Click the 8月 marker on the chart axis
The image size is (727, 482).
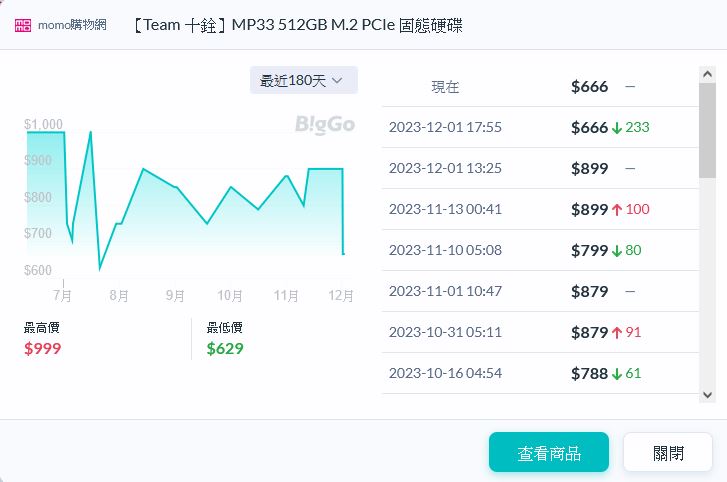pos(119,295)
